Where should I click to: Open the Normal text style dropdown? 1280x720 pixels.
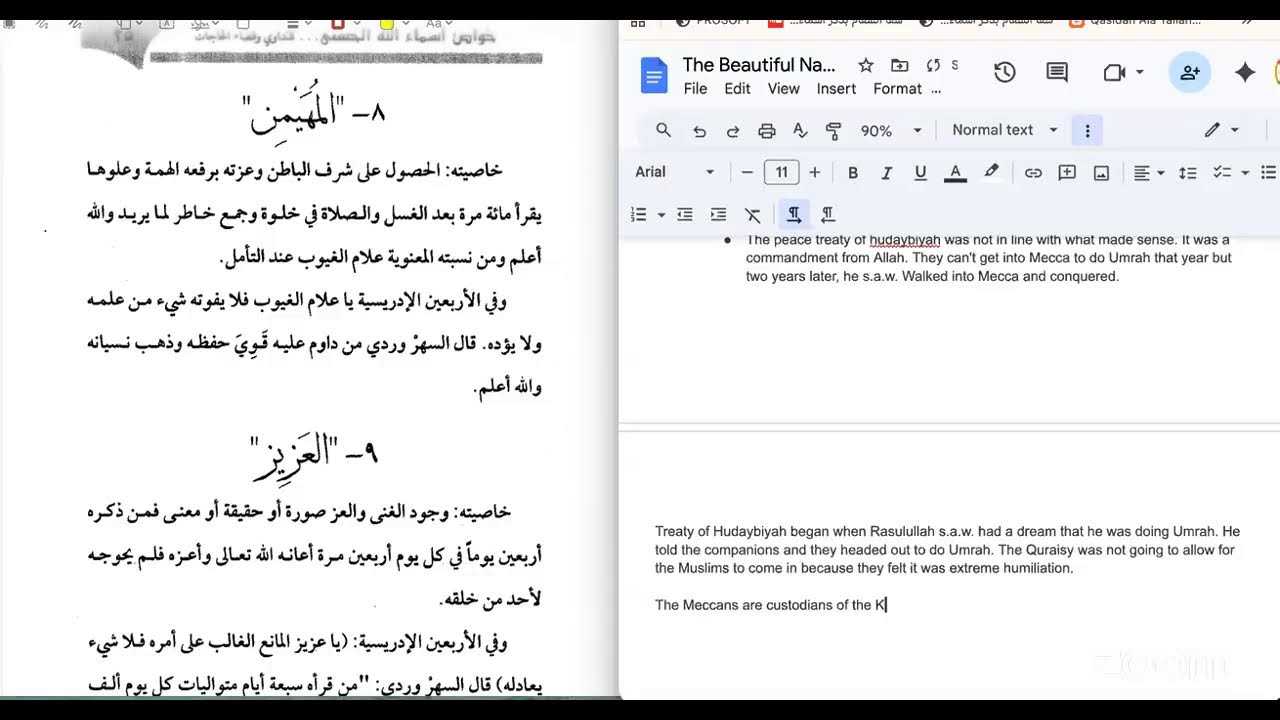pos(1004,130)
